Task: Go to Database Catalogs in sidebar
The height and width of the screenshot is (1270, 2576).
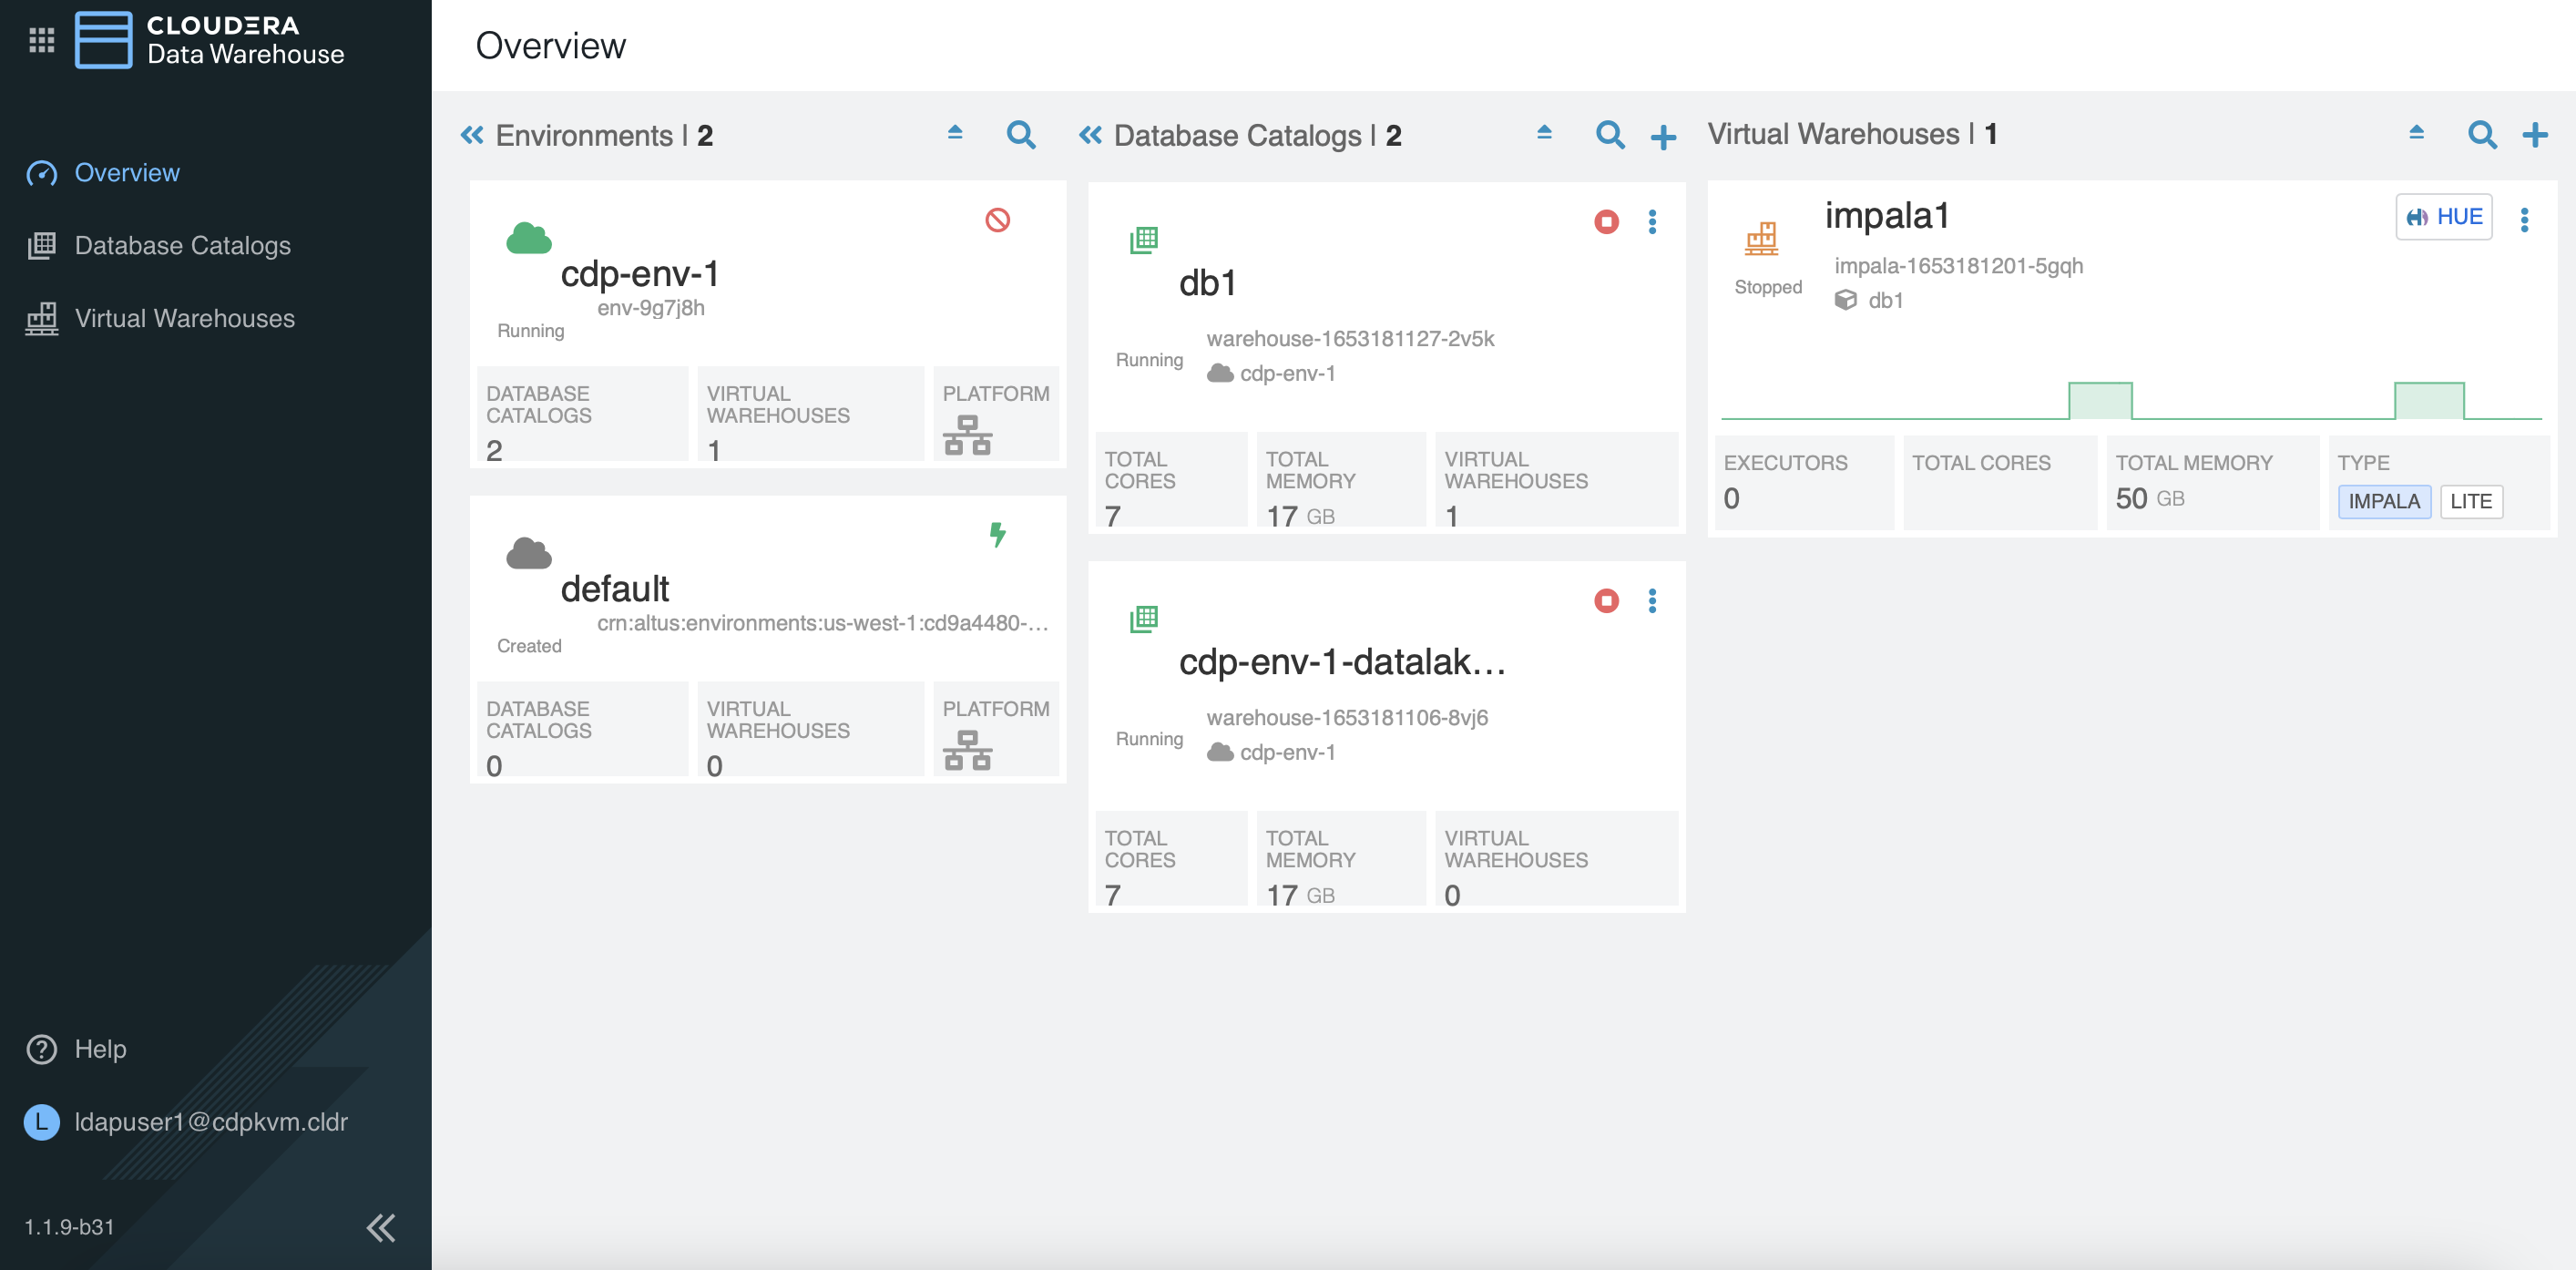Action: click(182, 245)
